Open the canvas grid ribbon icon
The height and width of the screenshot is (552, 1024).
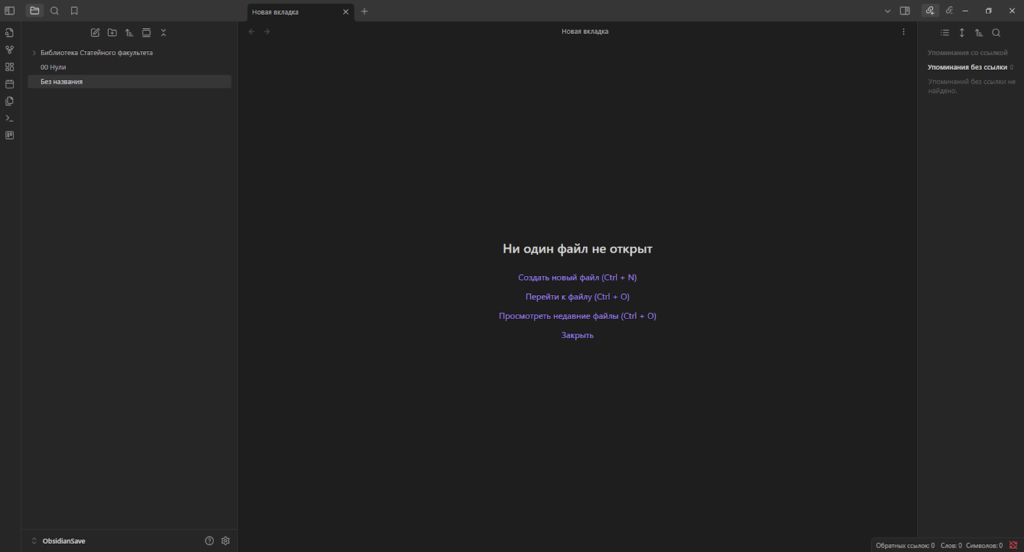[10, 67]
